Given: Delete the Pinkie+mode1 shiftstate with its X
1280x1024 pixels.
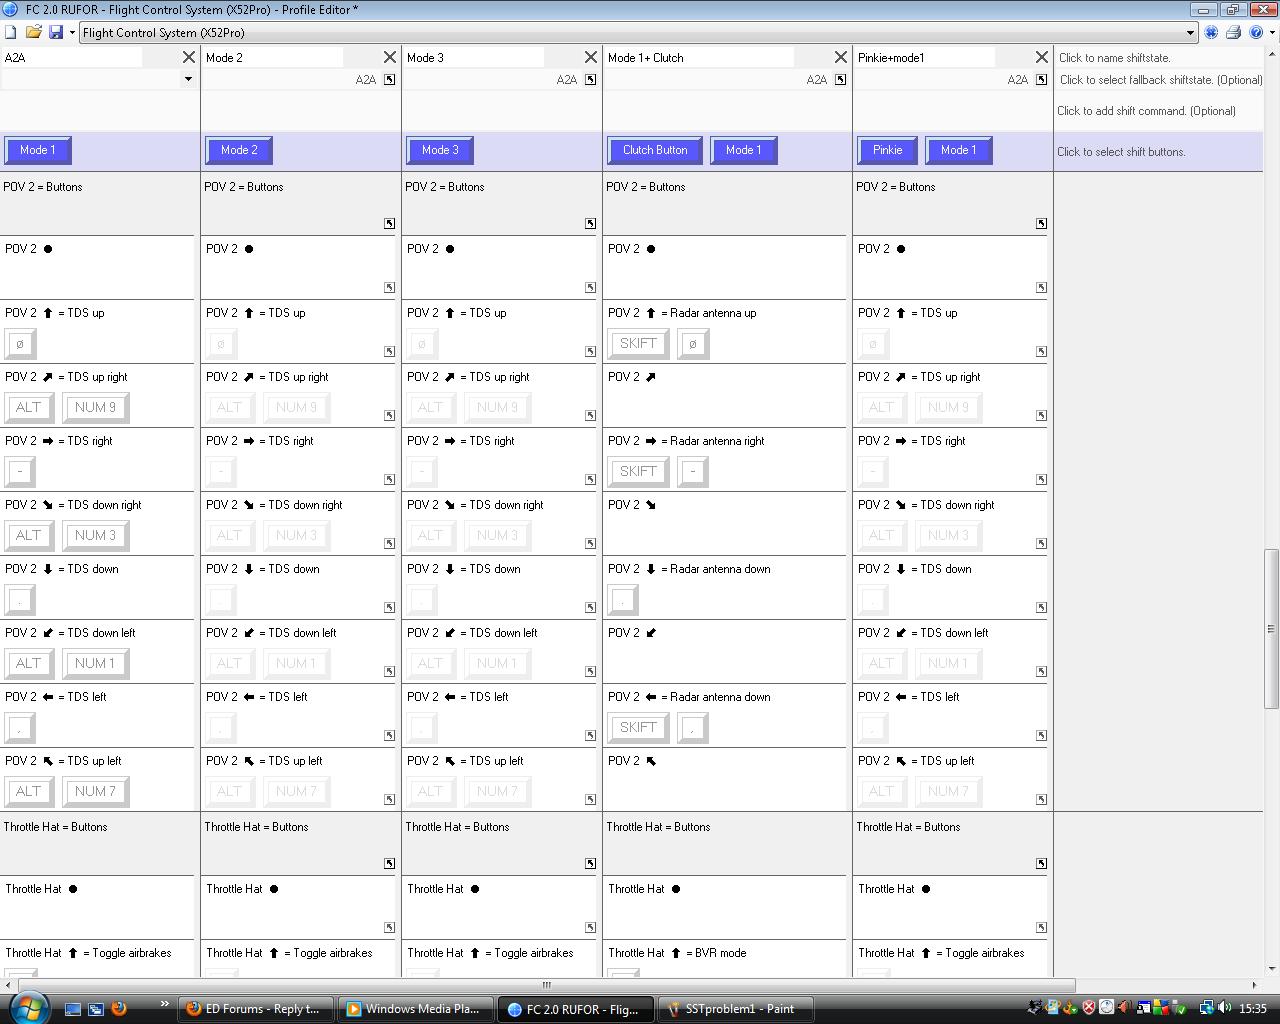Looking at the screenshot, I should point(1041,57).
